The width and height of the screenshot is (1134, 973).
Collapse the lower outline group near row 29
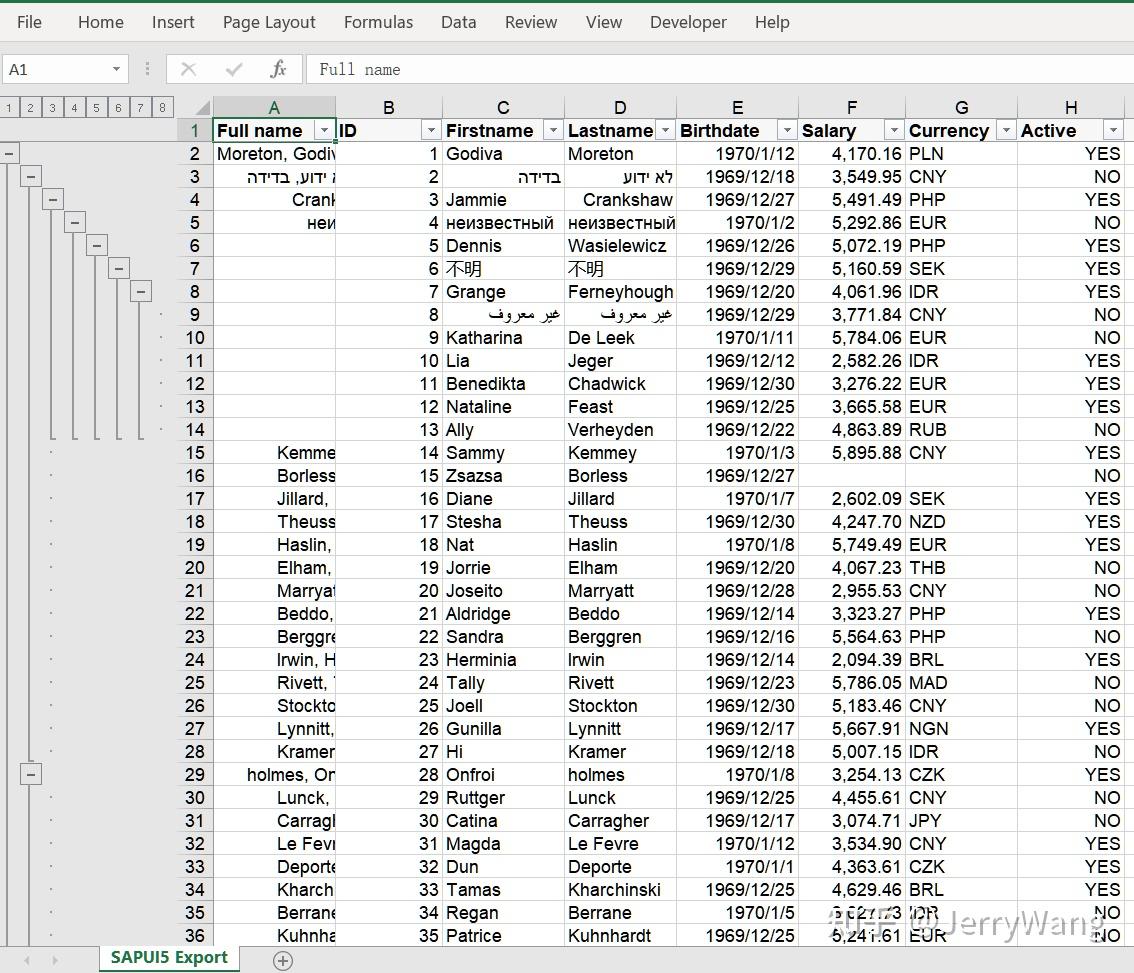(30, 773)
